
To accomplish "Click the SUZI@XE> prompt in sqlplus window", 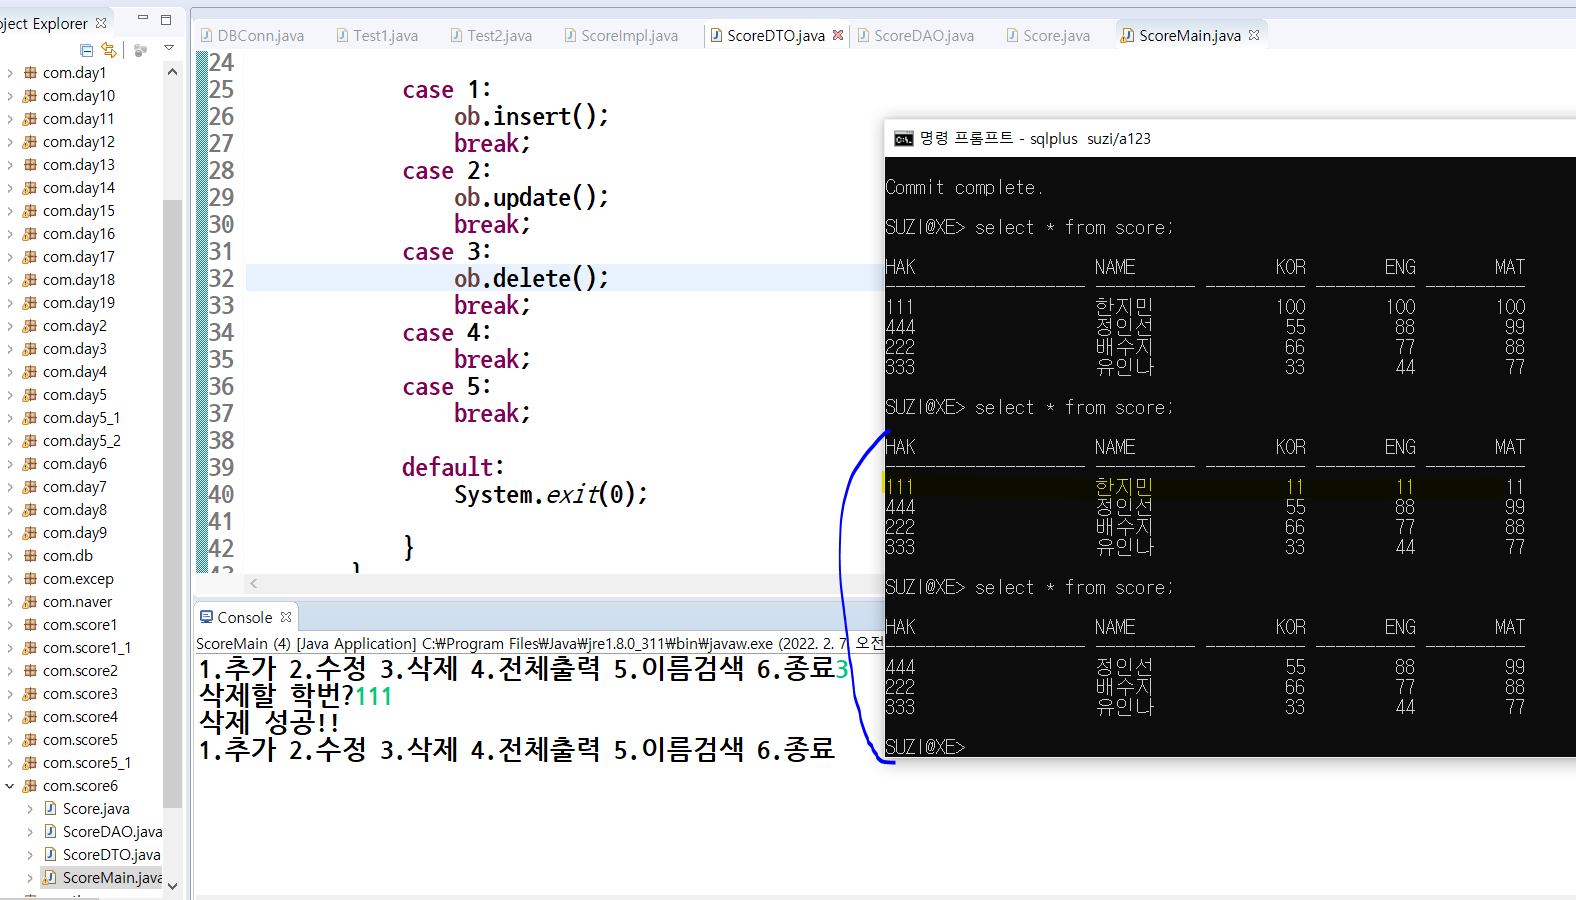I will click(x=925, y=747).
